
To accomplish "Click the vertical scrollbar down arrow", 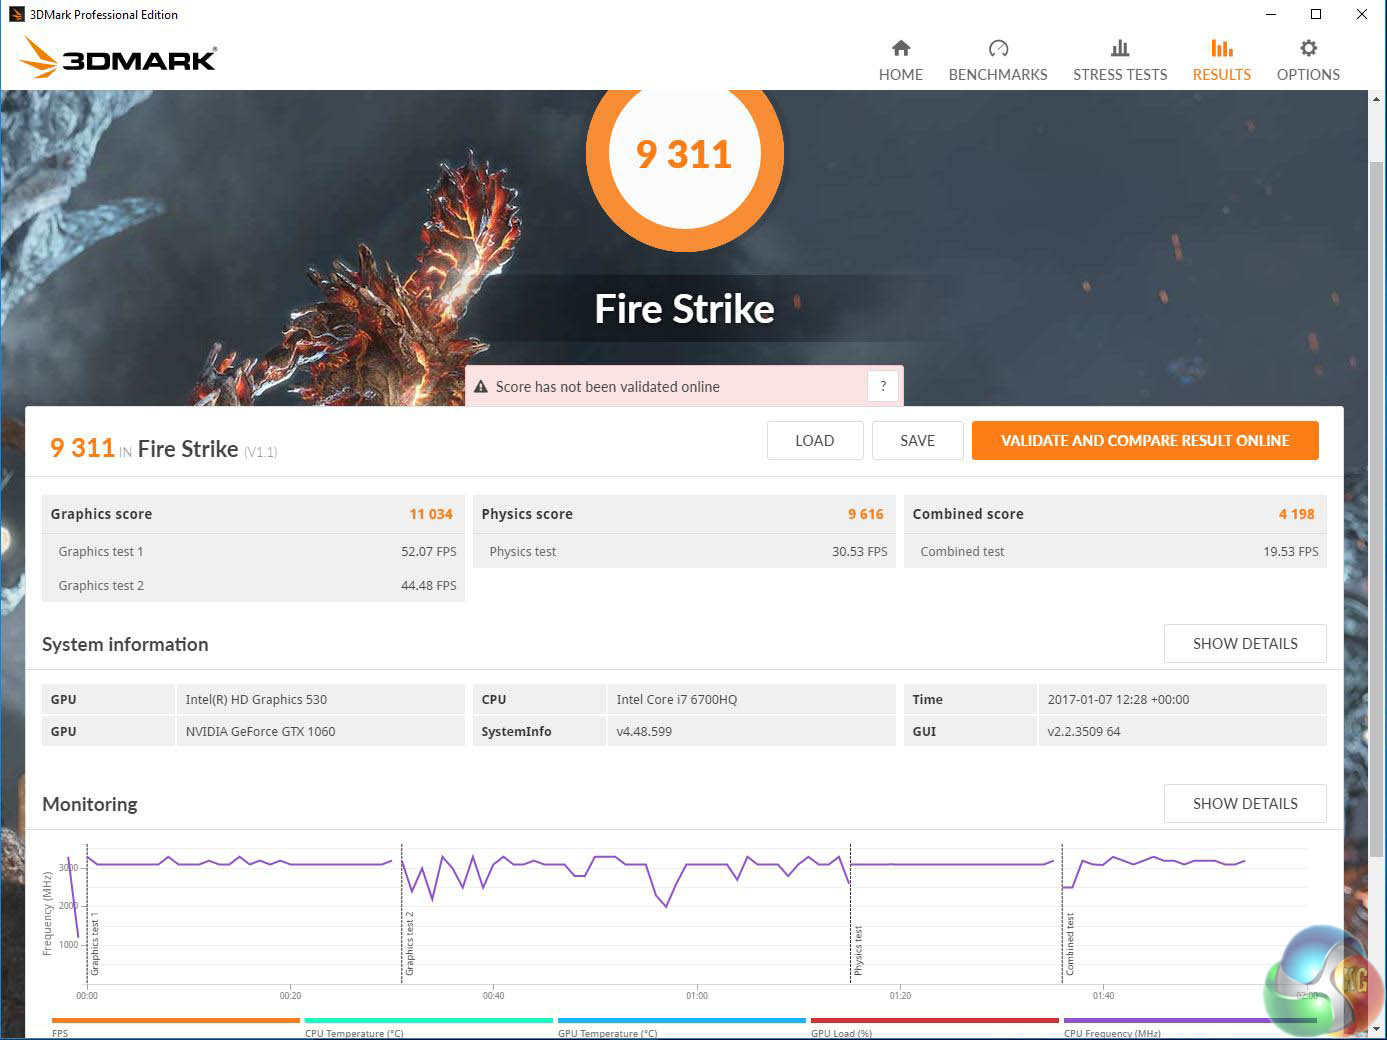I will [1377, 1028].
